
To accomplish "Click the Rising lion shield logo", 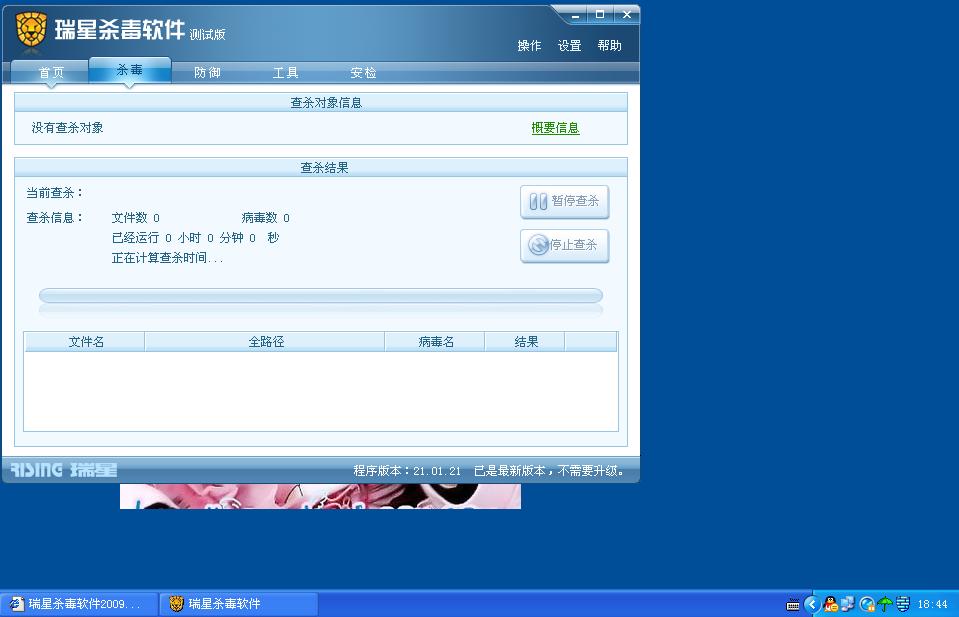I will pyautogui.click(x=31, y=29).
